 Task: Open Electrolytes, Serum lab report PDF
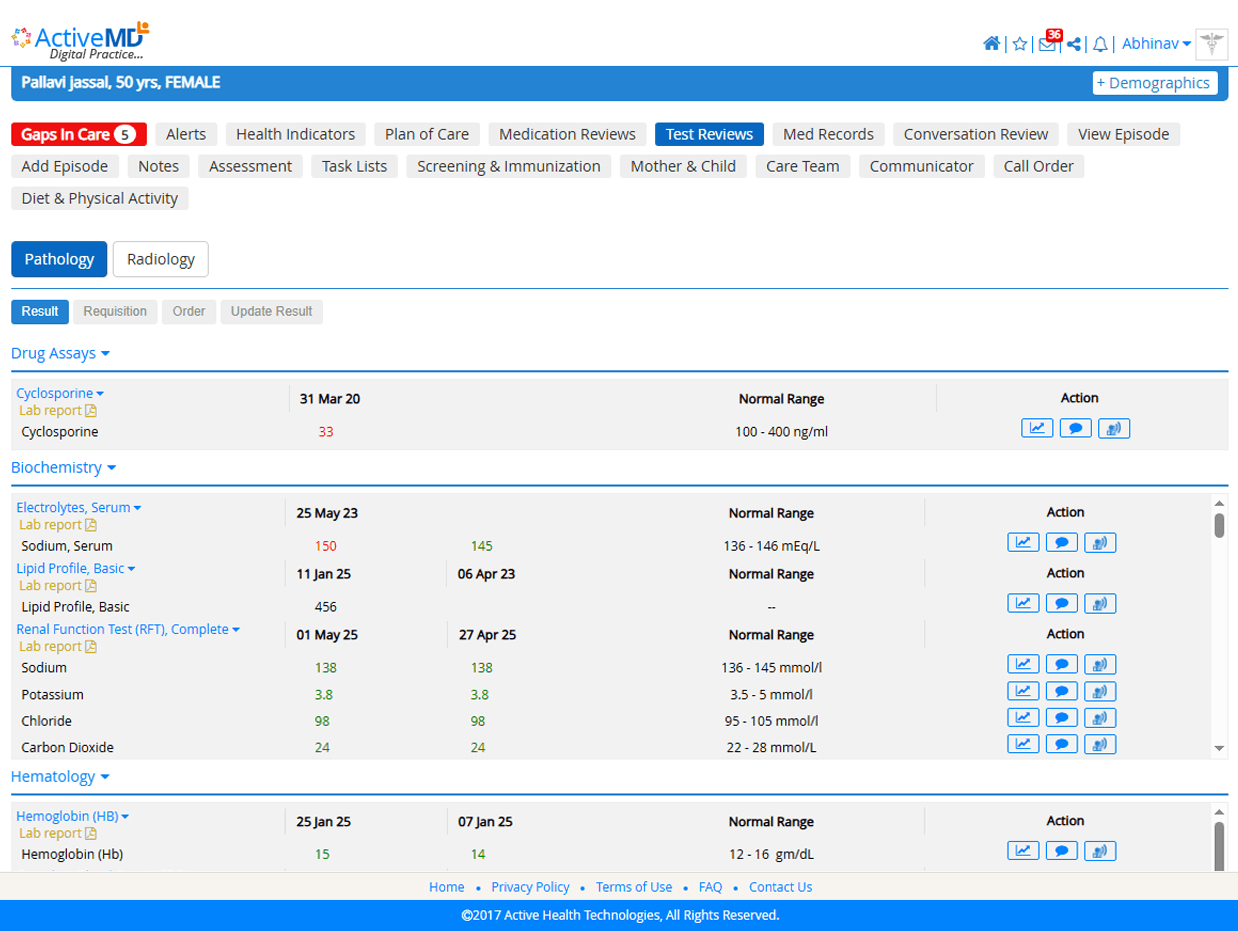point(58,525)
